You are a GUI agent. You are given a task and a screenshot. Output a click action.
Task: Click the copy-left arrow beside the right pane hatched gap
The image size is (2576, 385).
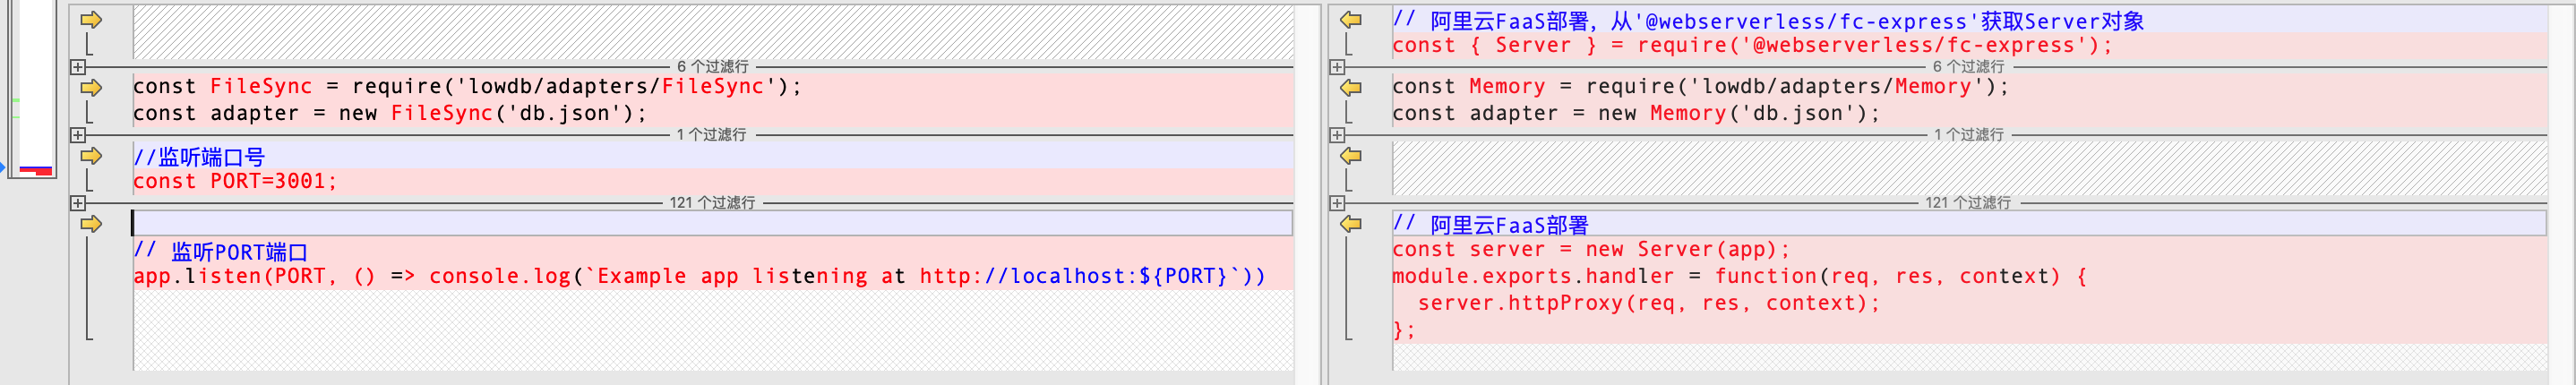click(x=1351, y=156)
